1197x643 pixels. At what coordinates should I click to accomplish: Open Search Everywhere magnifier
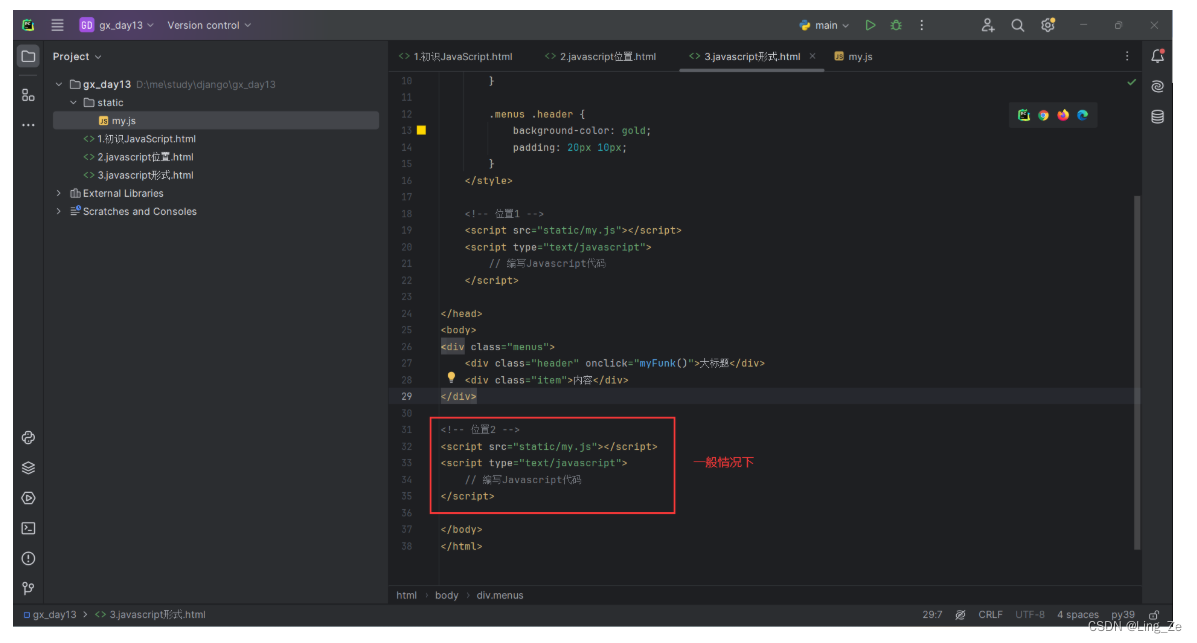(1018, 25)
